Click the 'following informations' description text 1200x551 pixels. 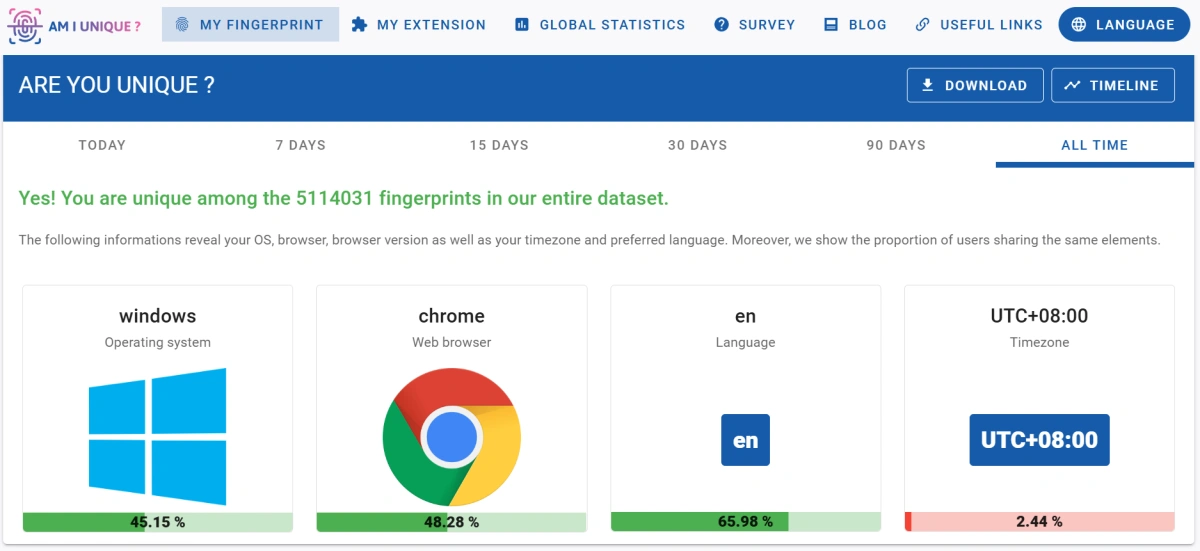point(589,240)
